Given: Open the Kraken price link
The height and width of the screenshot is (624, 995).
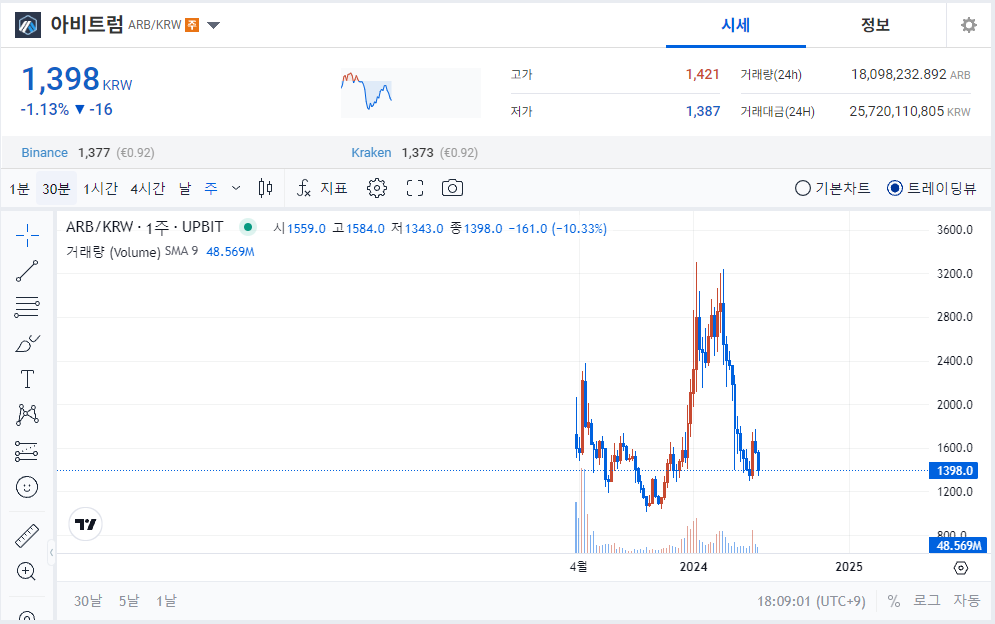Looking at the screenshot, I should pyautogui.click(x=371, y=152).
